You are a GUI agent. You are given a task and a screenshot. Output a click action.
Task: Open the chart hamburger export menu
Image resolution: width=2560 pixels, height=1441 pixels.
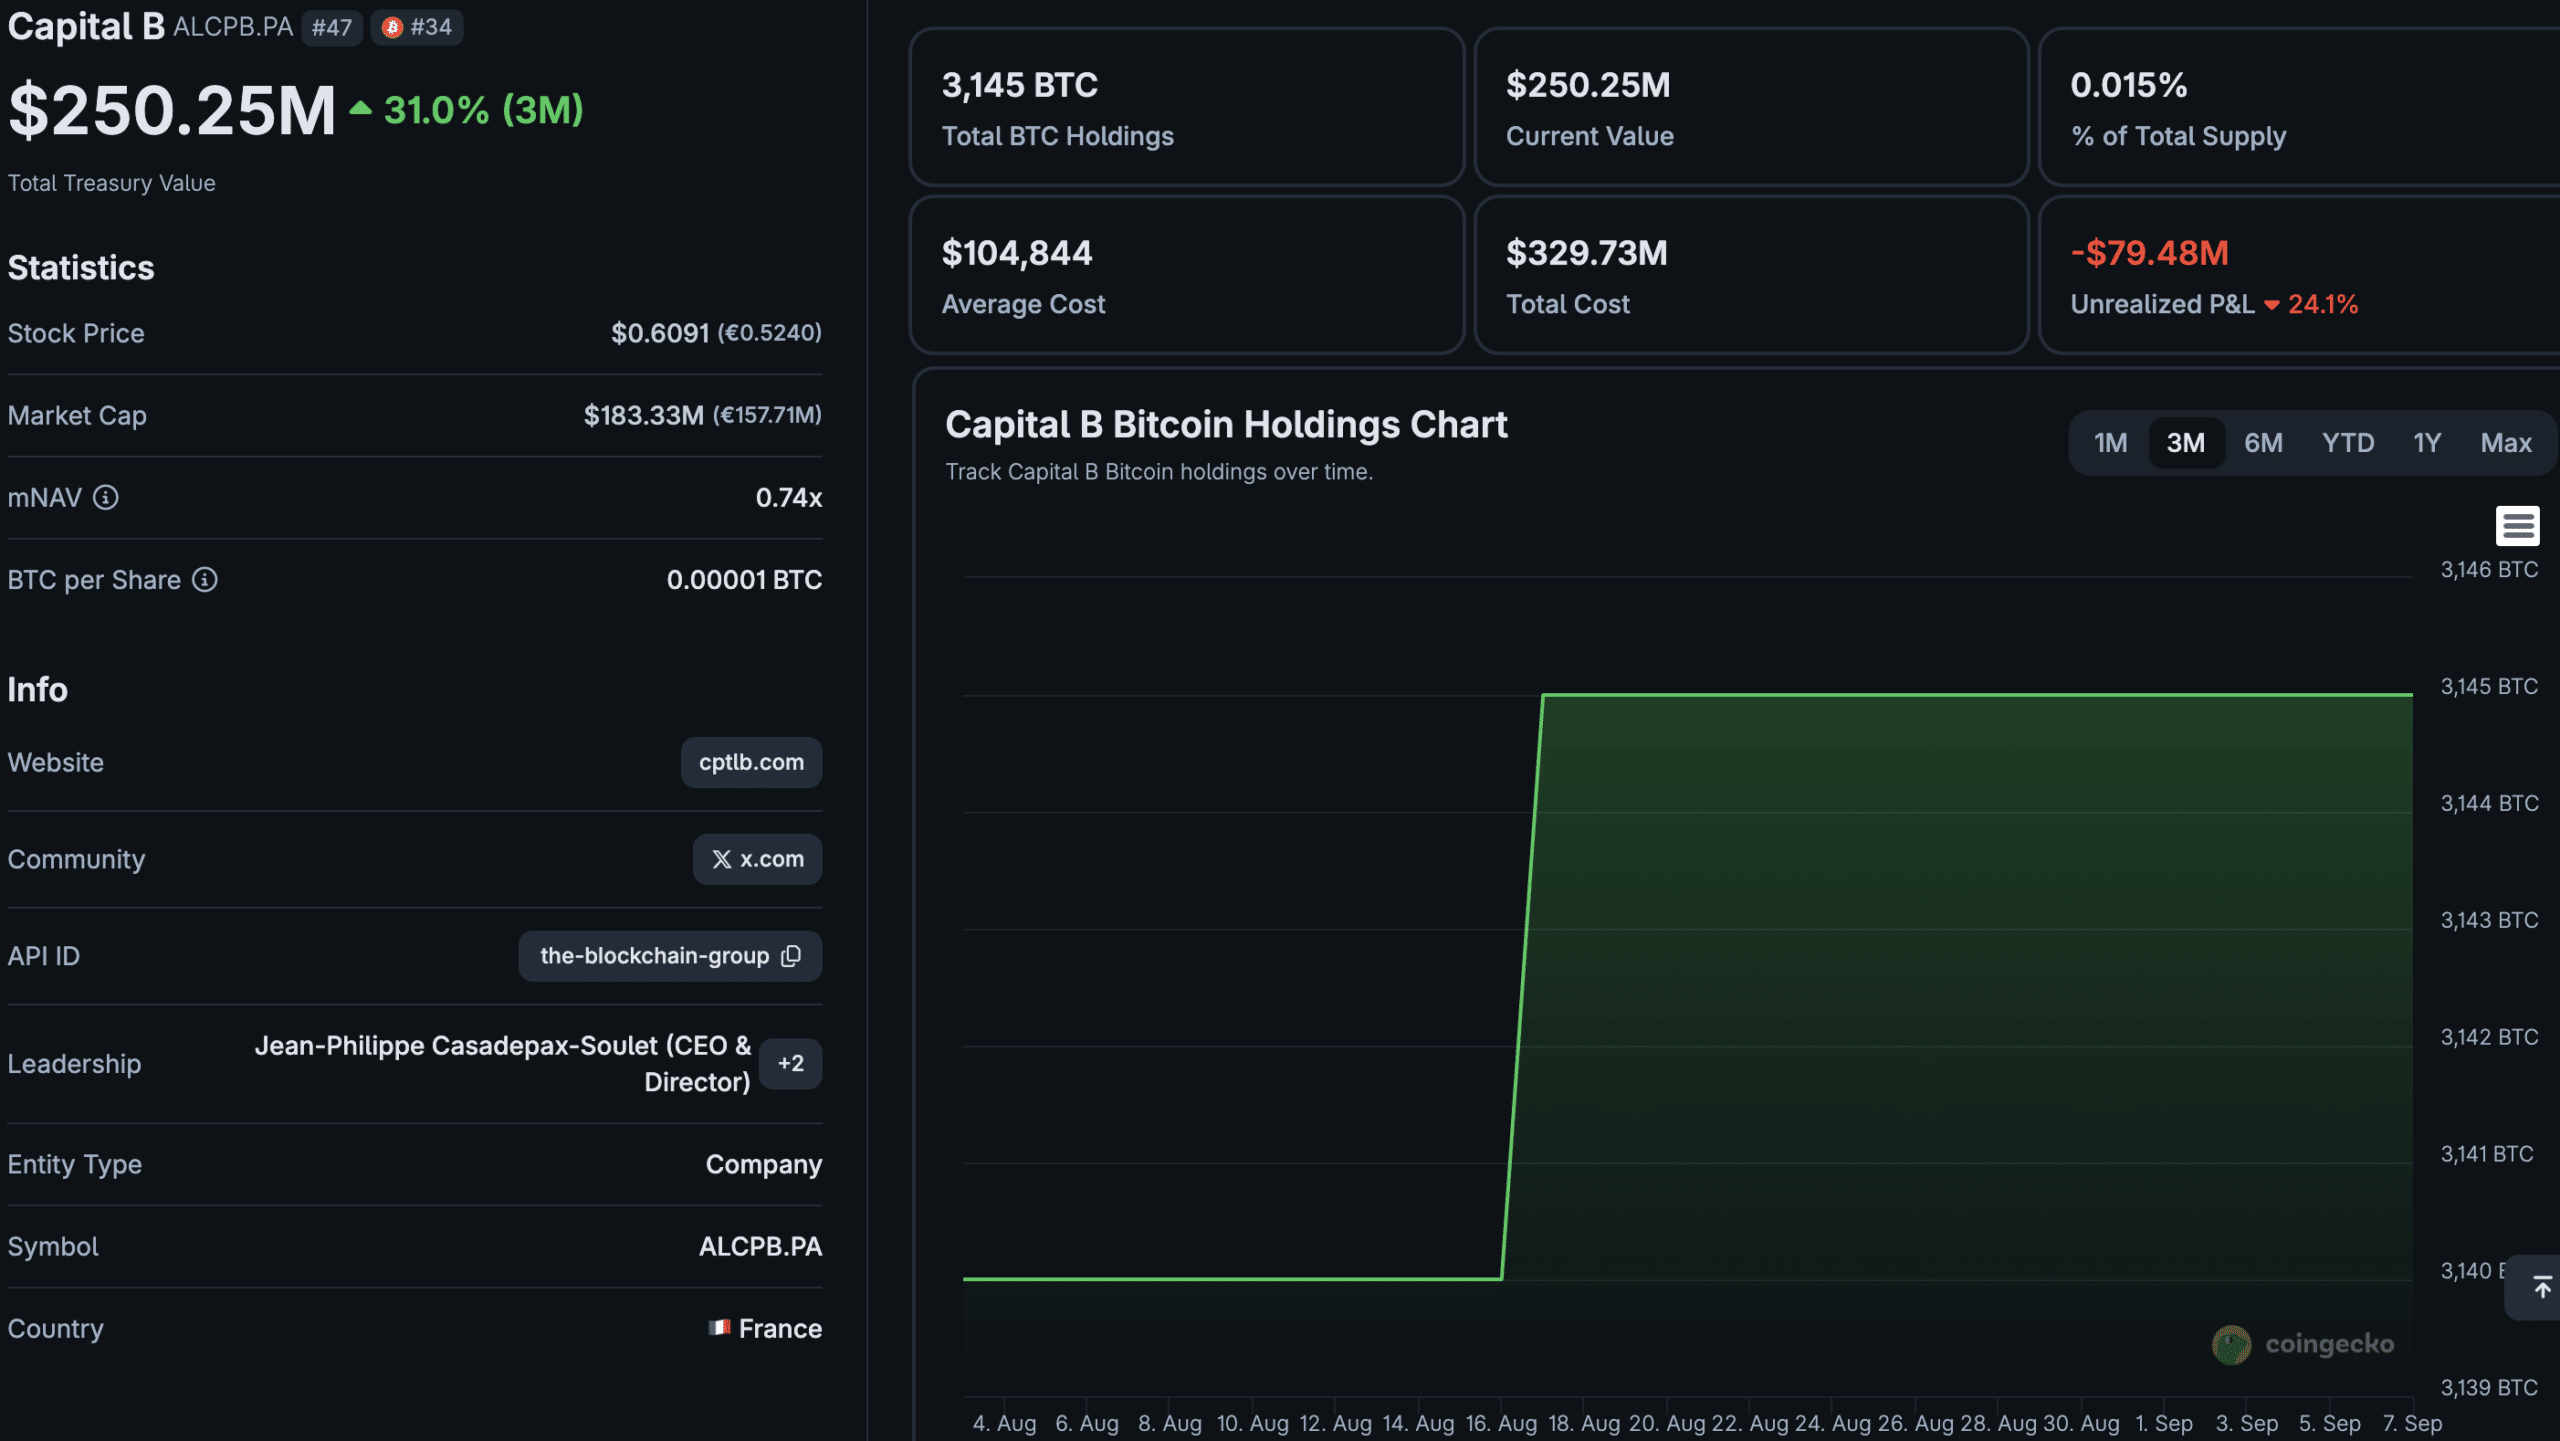tap(2517, 526)
